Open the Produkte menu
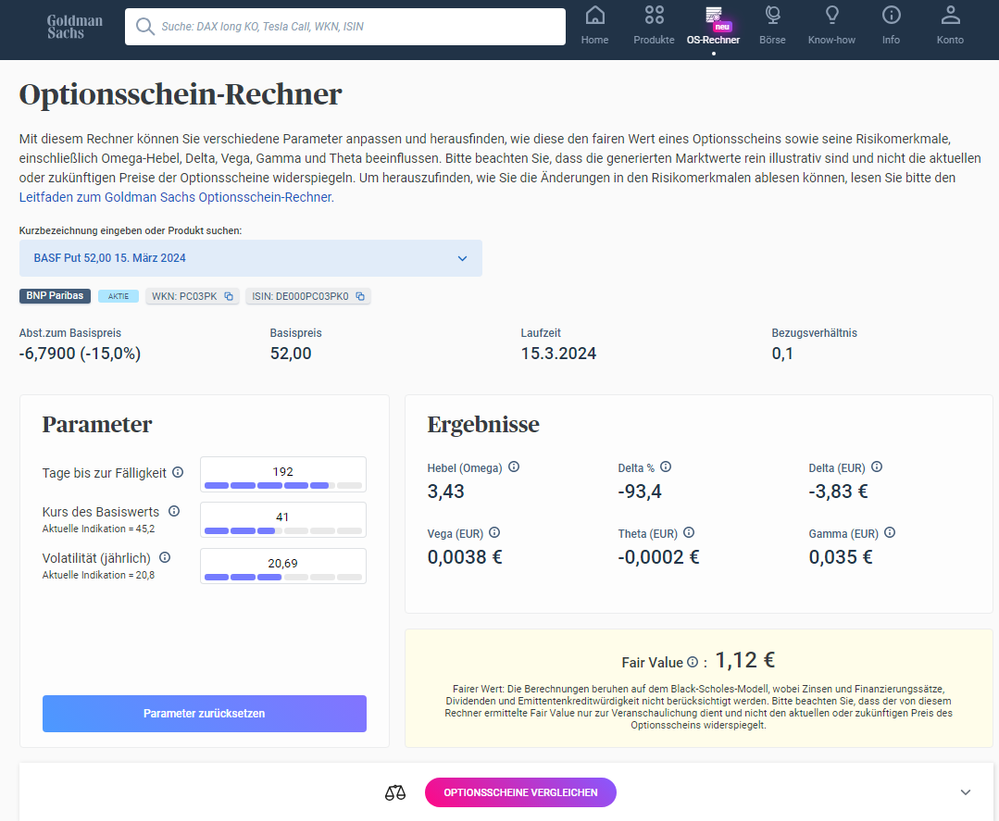 pos(654,26)
